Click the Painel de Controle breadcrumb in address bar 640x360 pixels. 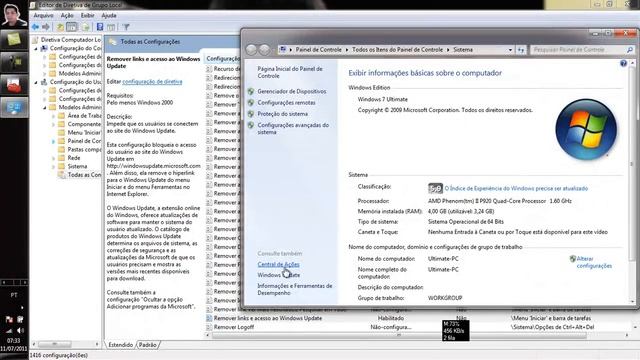click(x=318, y=50)
